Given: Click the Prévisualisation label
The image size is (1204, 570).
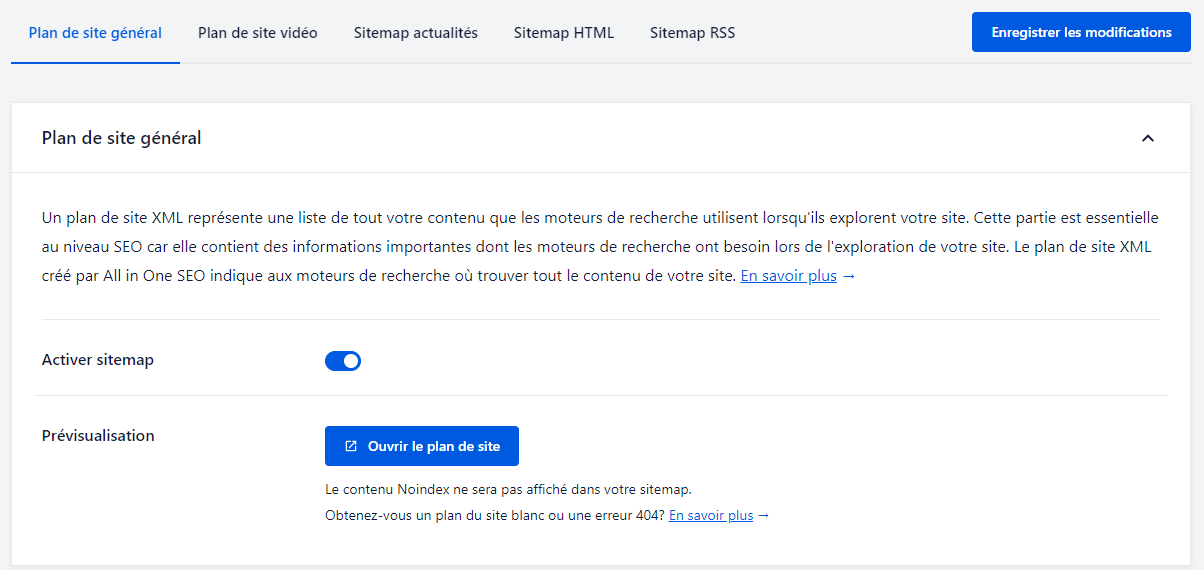Looking at the screenshot, I should pos(98,436).
